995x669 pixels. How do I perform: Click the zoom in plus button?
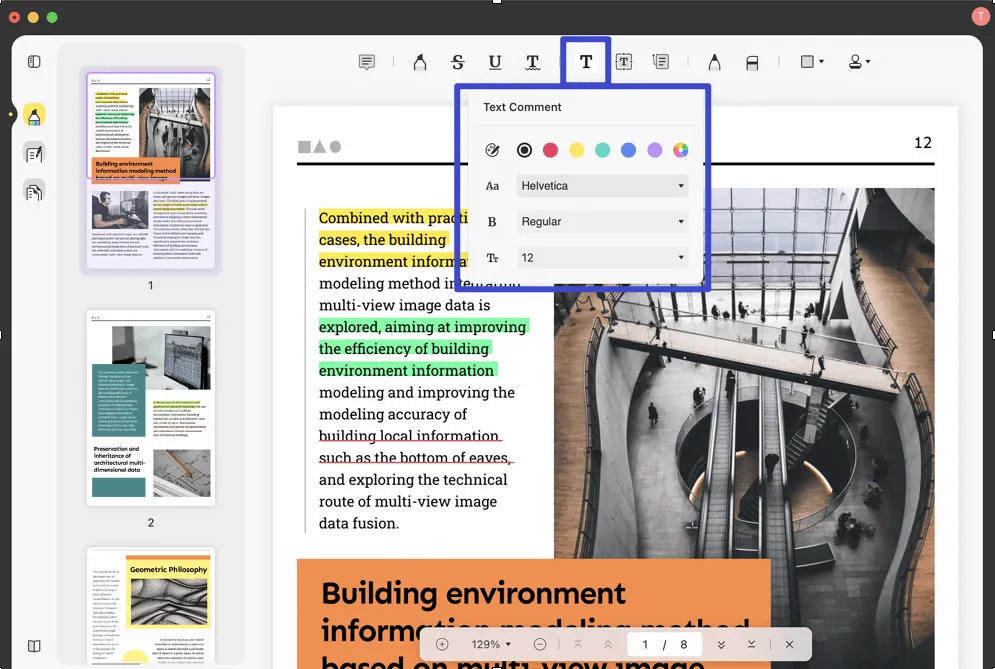(442, 645)
